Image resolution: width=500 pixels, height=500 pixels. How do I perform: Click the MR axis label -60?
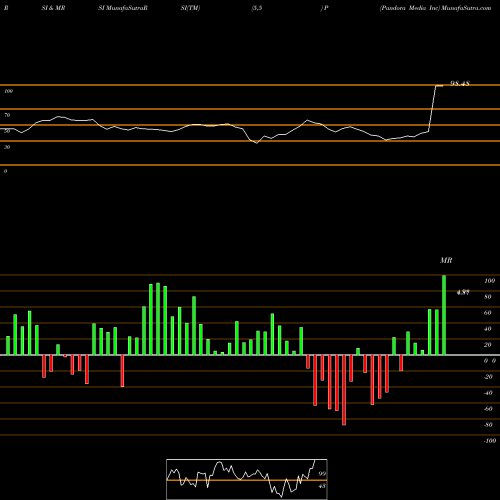tap(488, 409)
